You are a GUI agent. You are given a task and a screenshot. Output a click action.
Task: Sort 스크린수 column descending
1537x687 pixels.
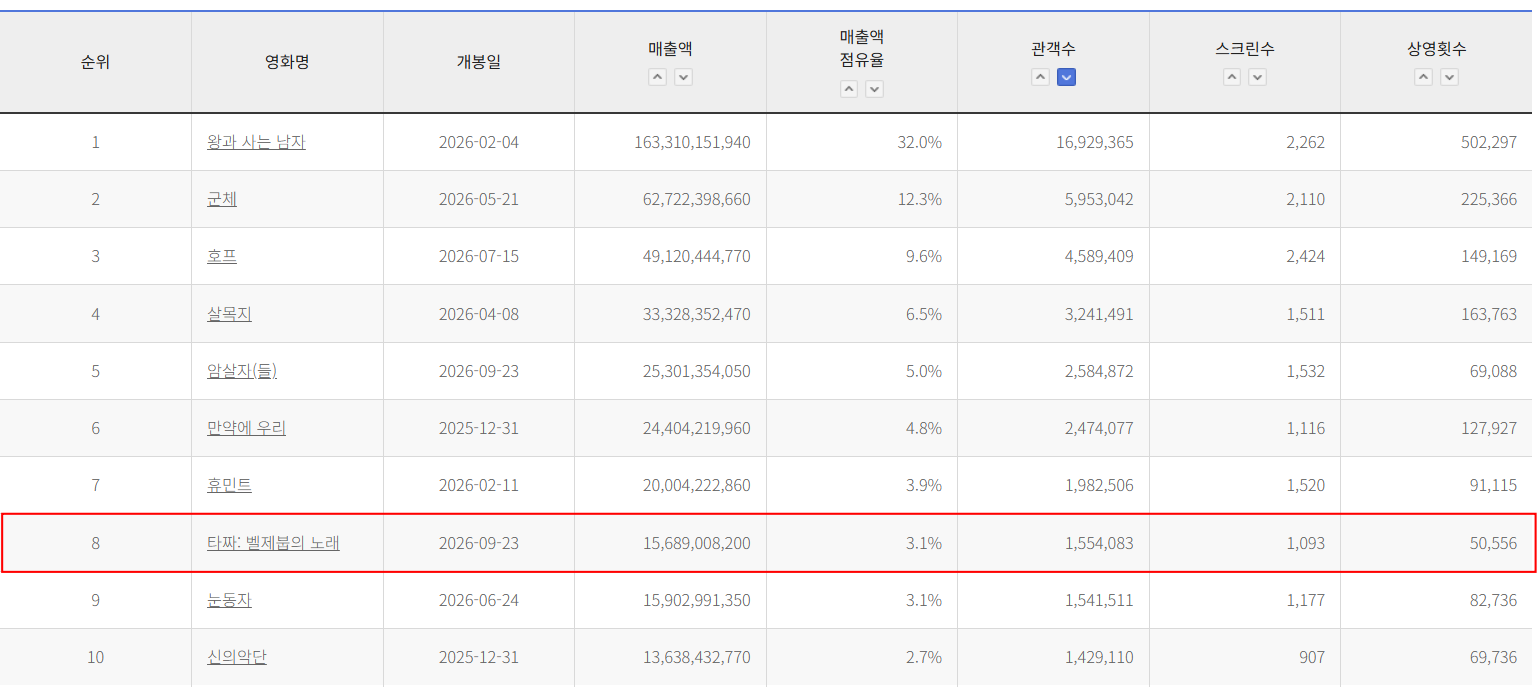pos(1258,77)
